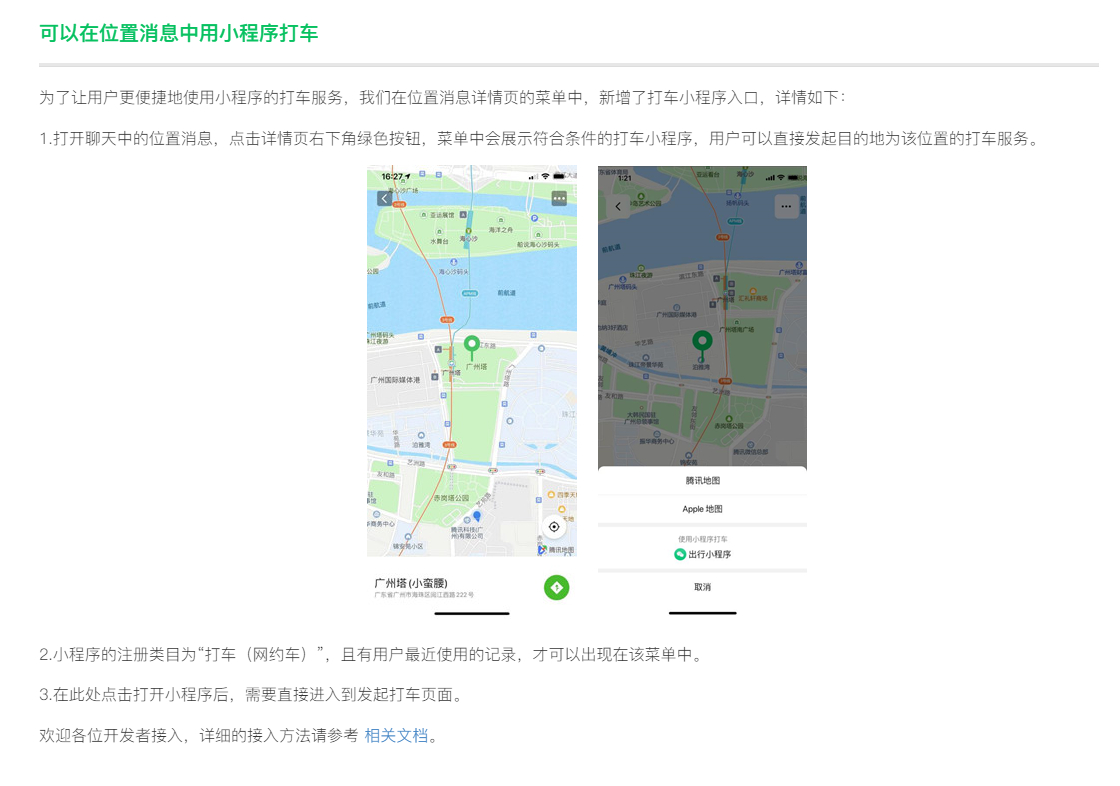Tap the three-dot button in right phone screenshot
Image resolution: width=1120 pixels, height=786 pixels.
[786, 207]
